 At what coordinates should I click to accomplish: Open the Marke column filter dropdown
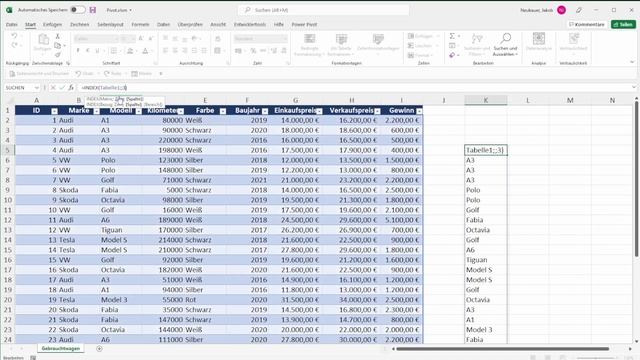pyautogui.click(x=96, y=111)
